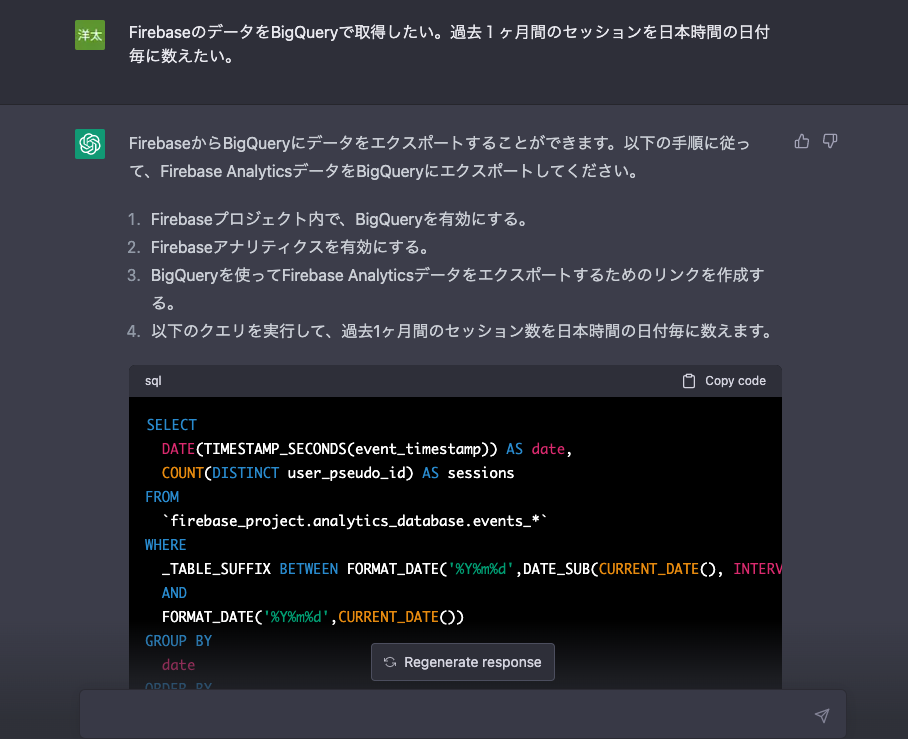Click the send message paper-plane icon
908x739 pixels.
822,715
